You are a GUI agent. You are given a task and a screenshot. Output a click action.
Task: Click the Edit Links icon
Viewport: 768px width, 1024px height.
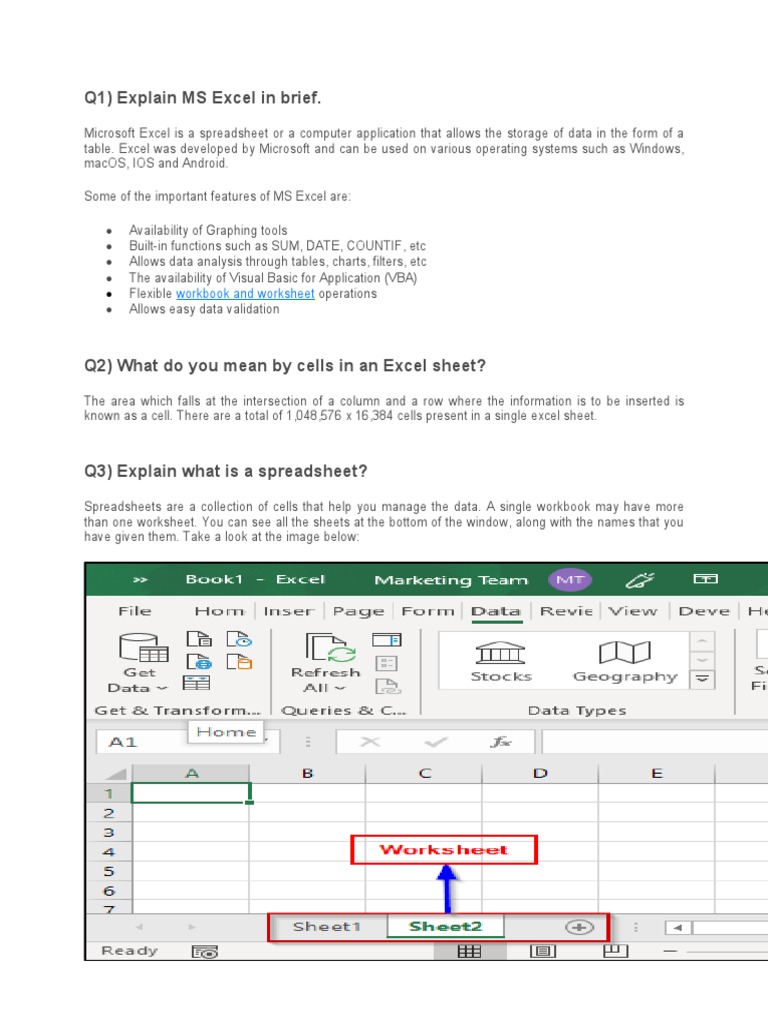tap(388, 686)
